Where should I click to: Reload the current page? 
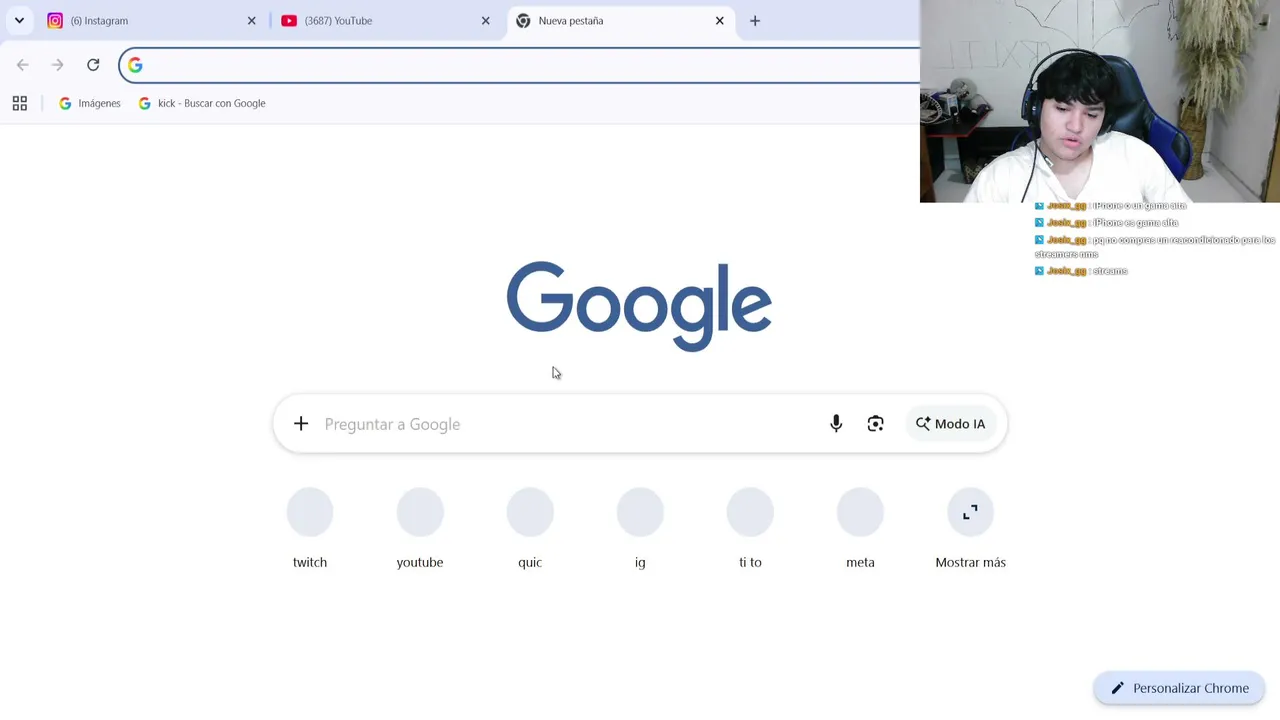(x=93, y=65)
